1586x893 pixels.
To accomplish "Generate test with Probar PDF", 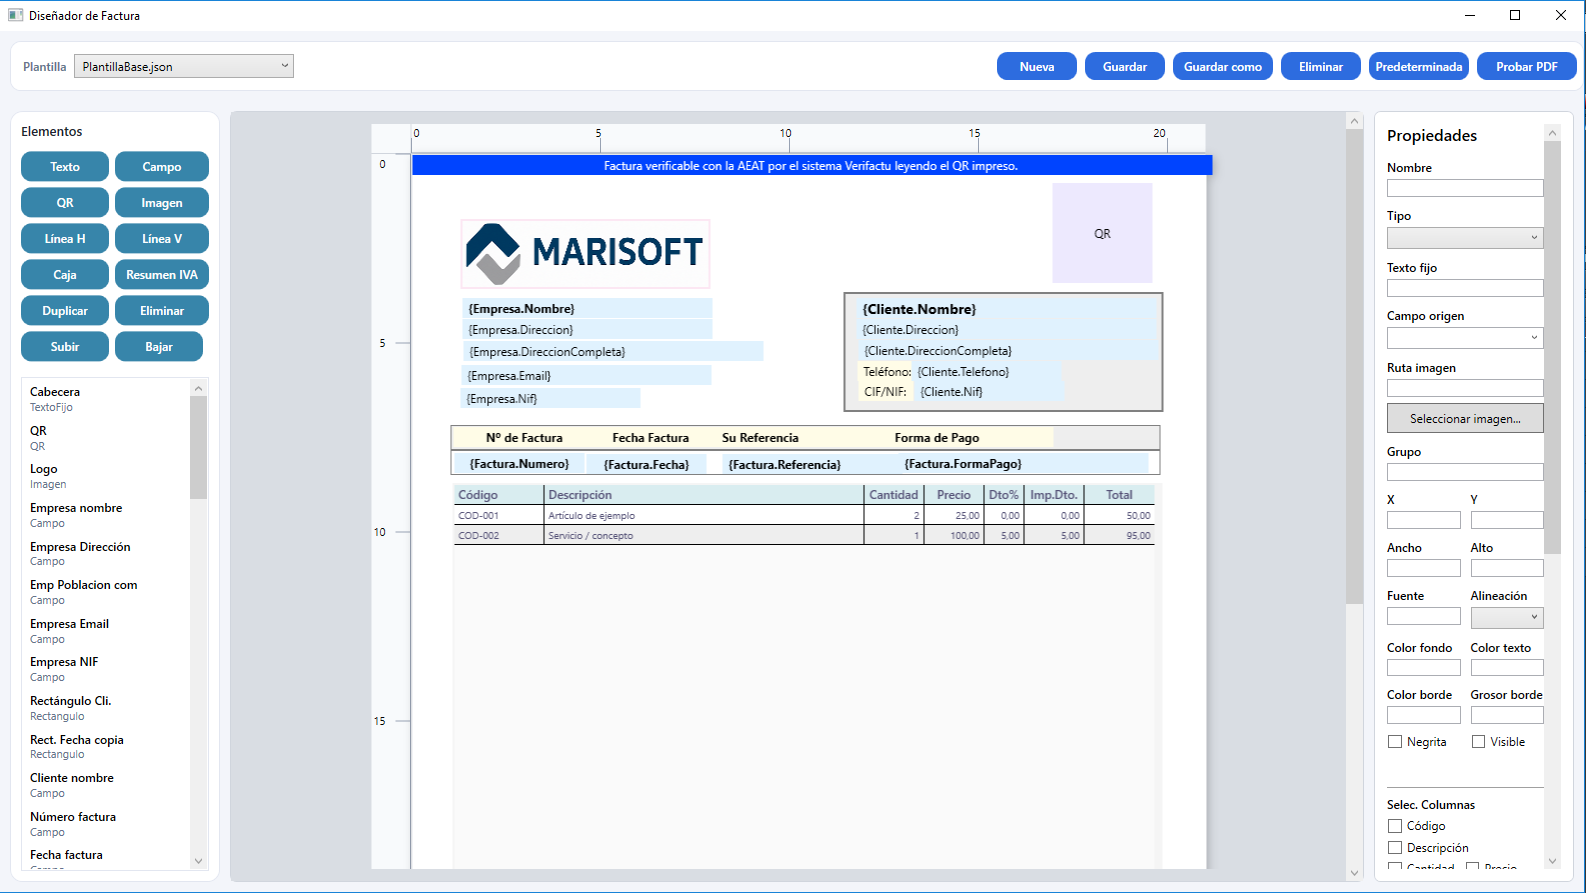I will tap(1526, 67).
